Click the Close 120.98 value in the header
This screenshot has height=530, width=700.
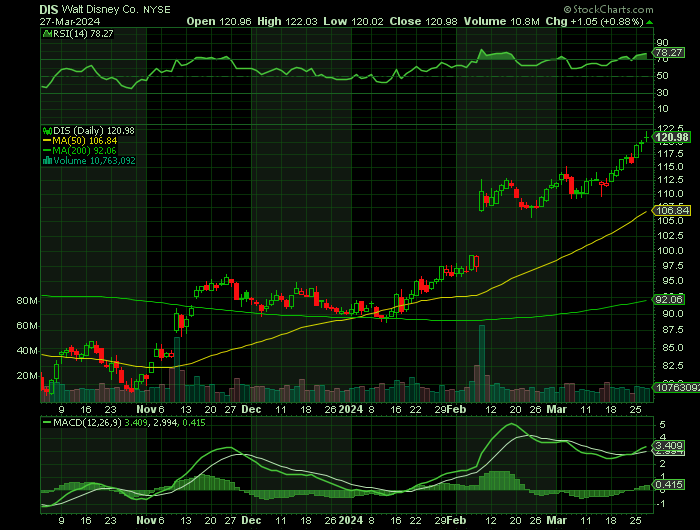click(x=423, y=21)
